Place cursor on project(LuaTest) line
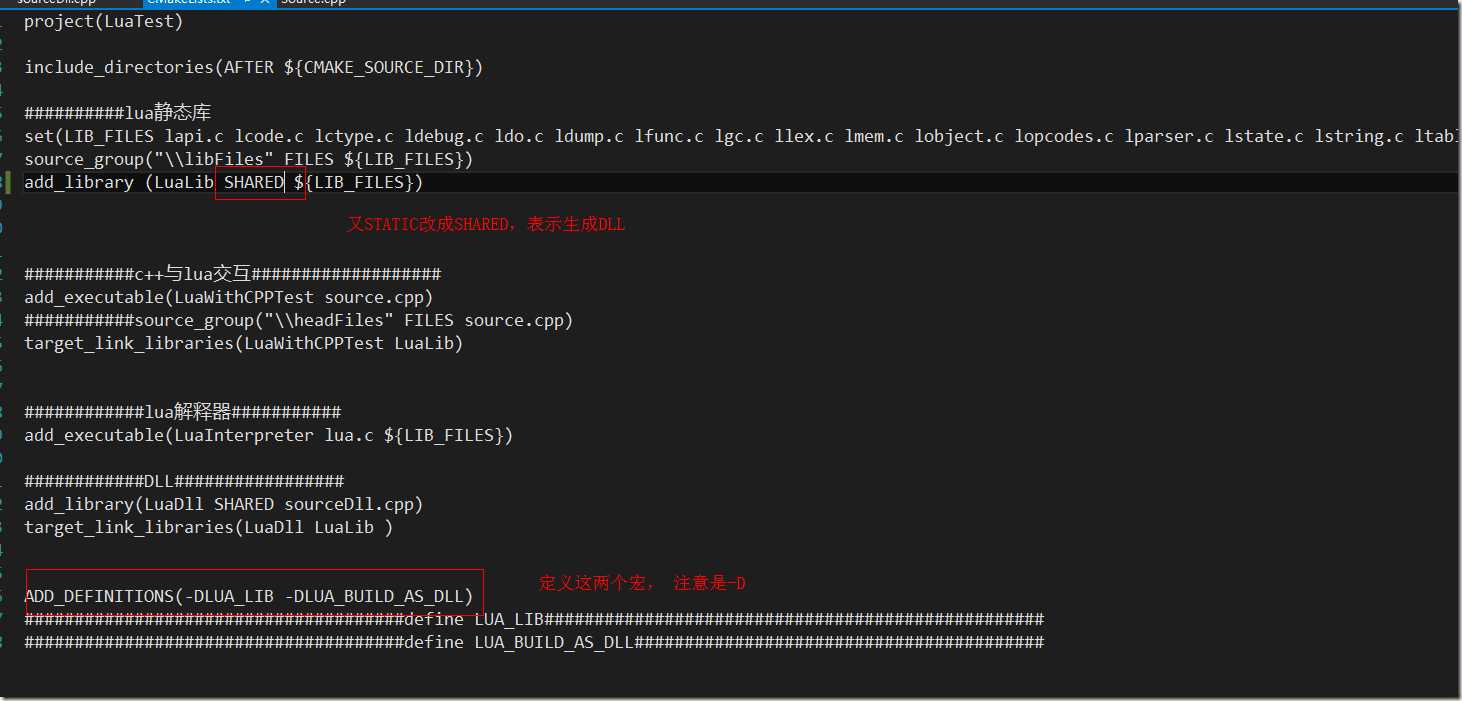Screen dimensions: 1462x701 [104, 21]
